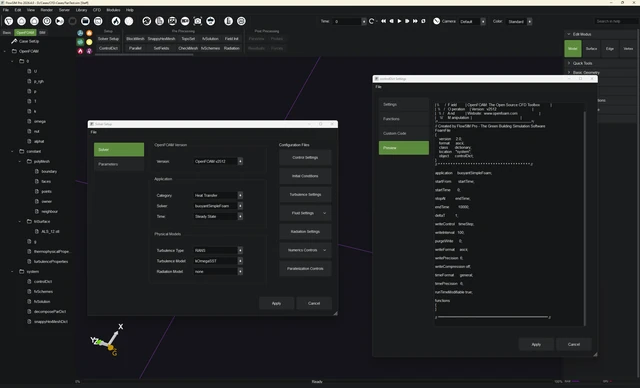Select Surface edit mode
The width and height of the screenshot is (640, 388).
tap(591, 49)
